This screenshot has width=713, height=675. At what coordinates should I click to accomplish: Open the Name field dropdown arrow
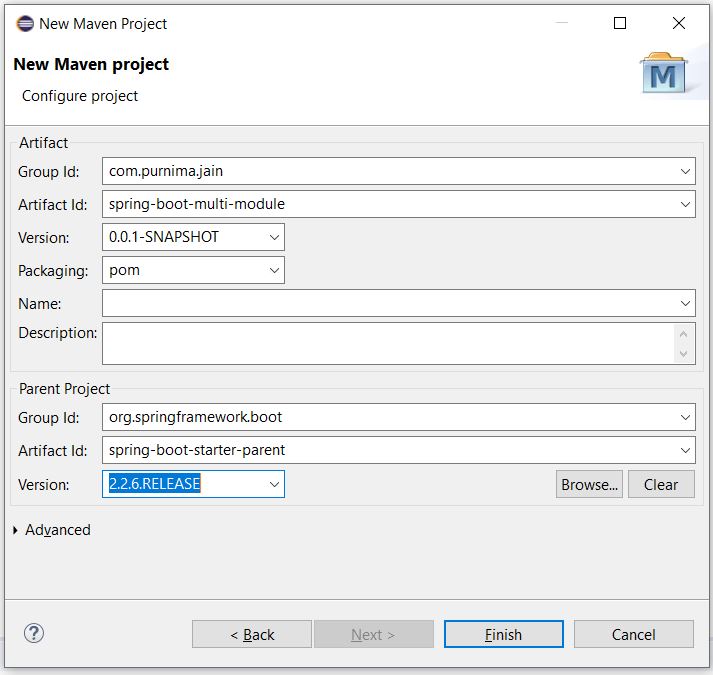click(x=685, y=303)
